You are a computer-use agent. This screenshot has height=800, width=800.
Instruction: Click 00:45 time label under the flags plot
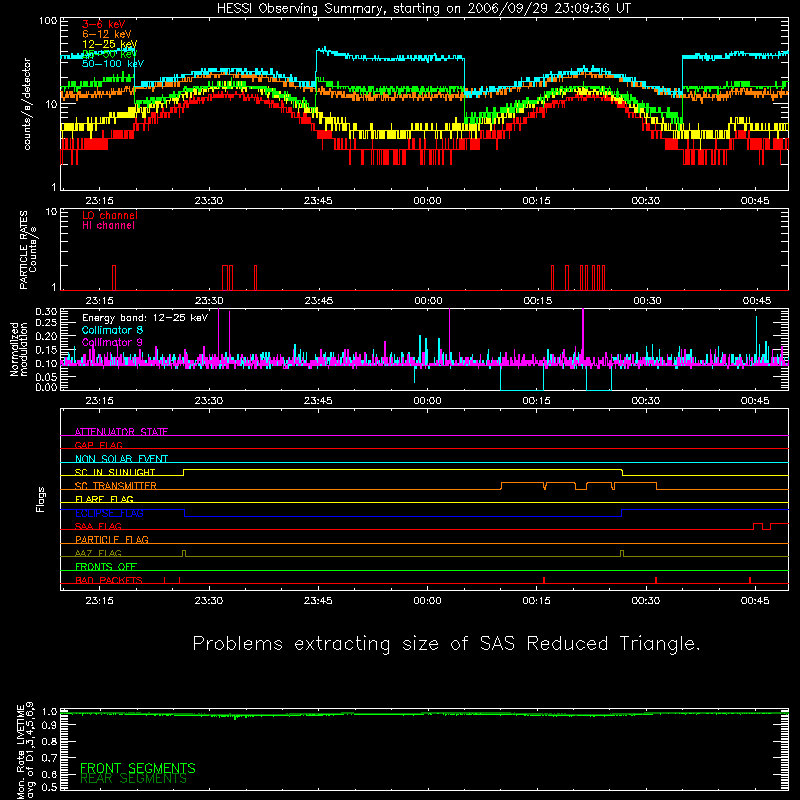pyautogui.click(x=755, y=601)
